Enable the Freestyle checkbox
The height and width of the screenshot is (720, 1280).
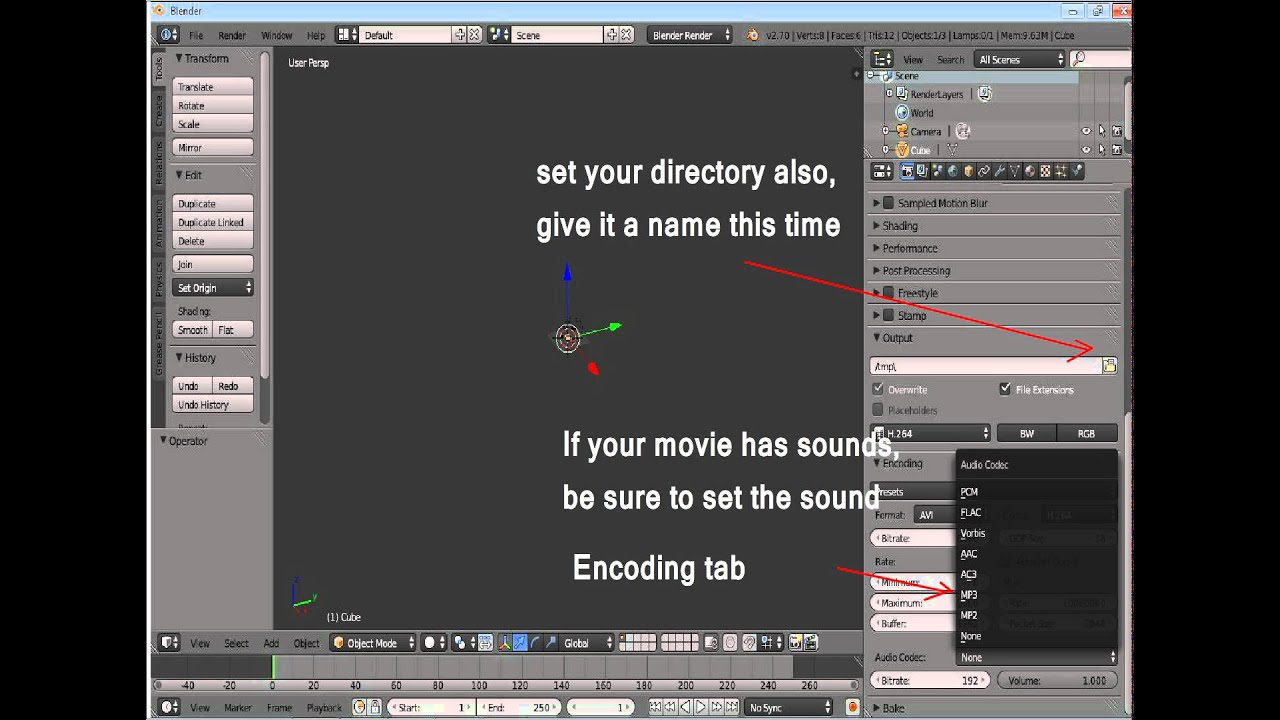pyautogui.click(x=888, y=293)
